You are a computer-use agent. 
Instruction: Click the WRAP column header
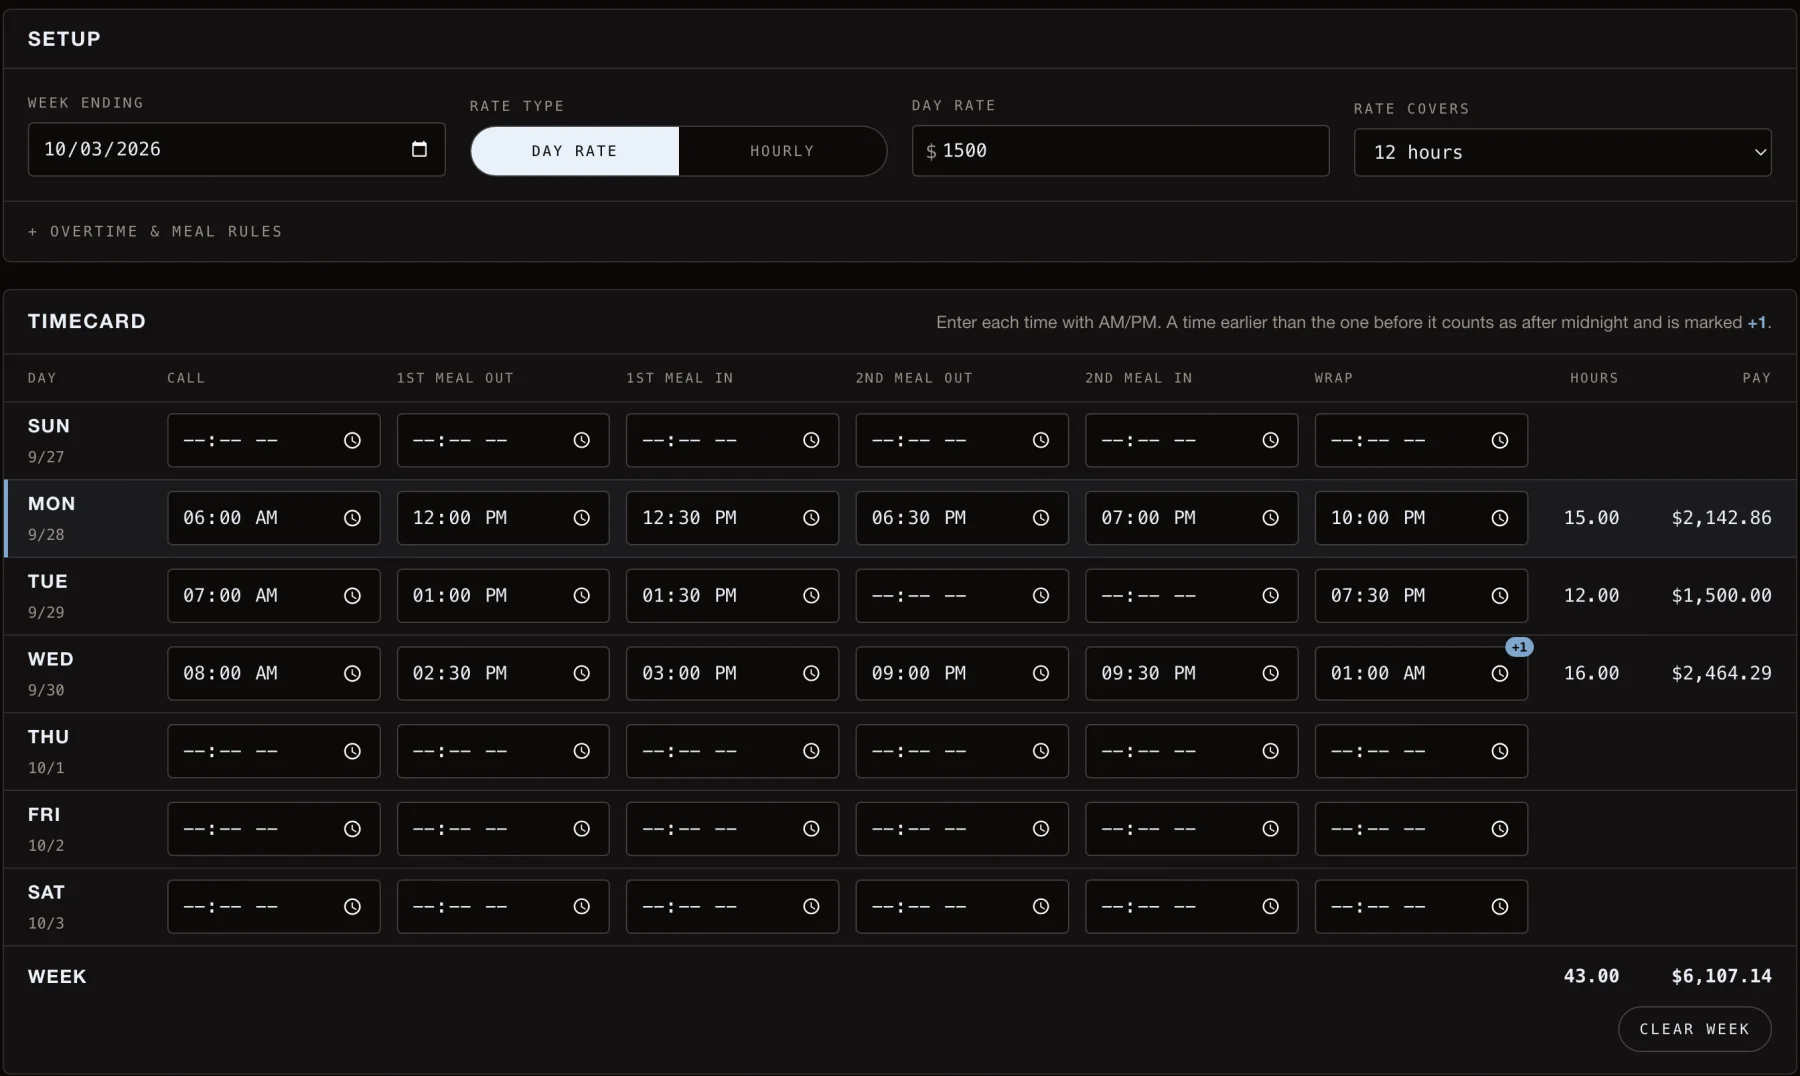(1333, 378)
